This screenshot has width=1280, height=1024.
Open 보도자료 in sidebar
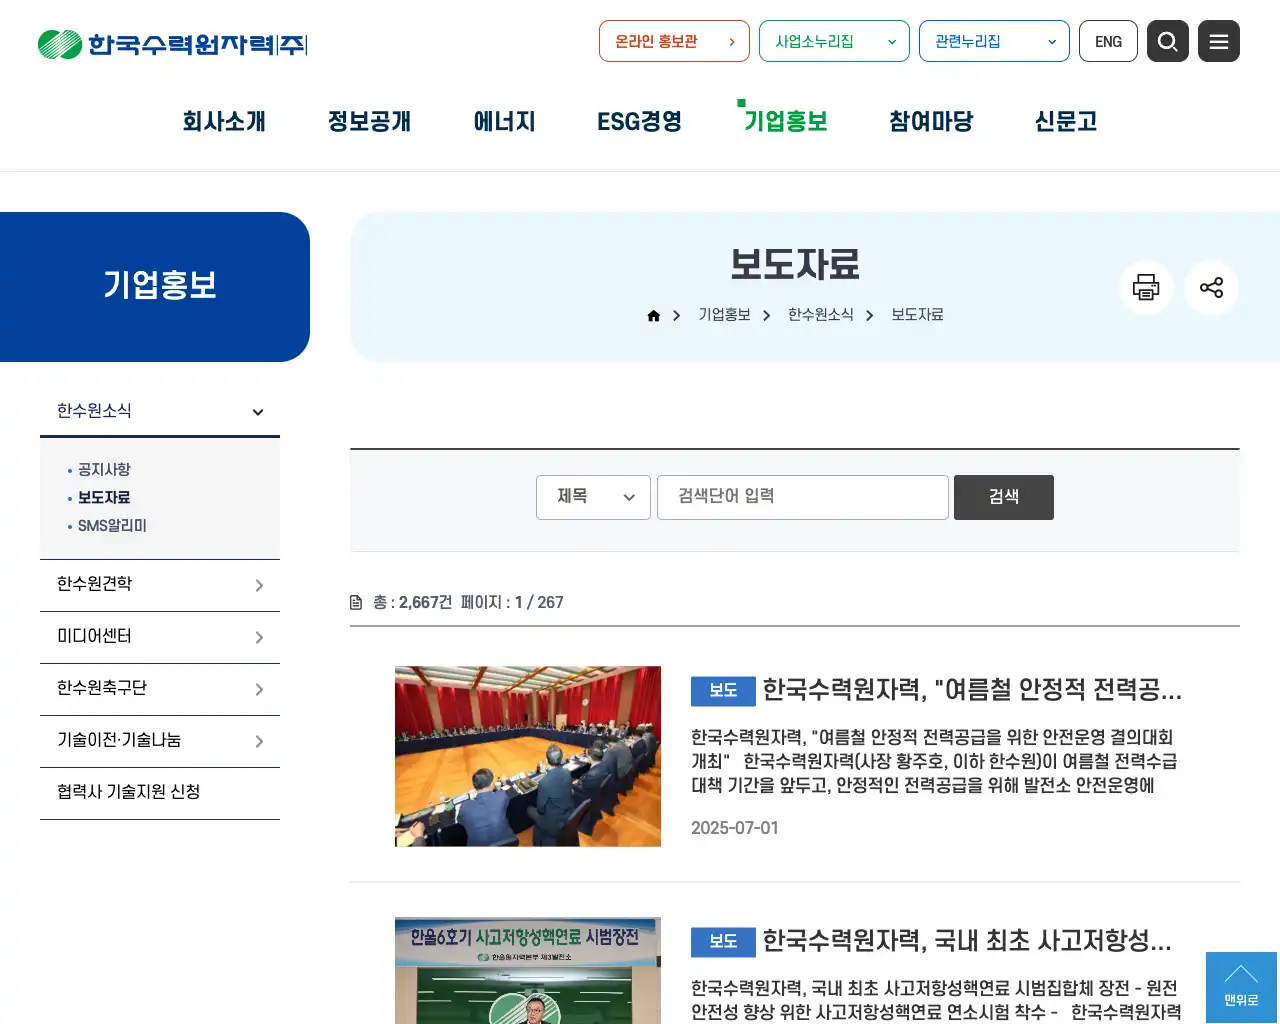pyautogui.click(x=104, y=497)
